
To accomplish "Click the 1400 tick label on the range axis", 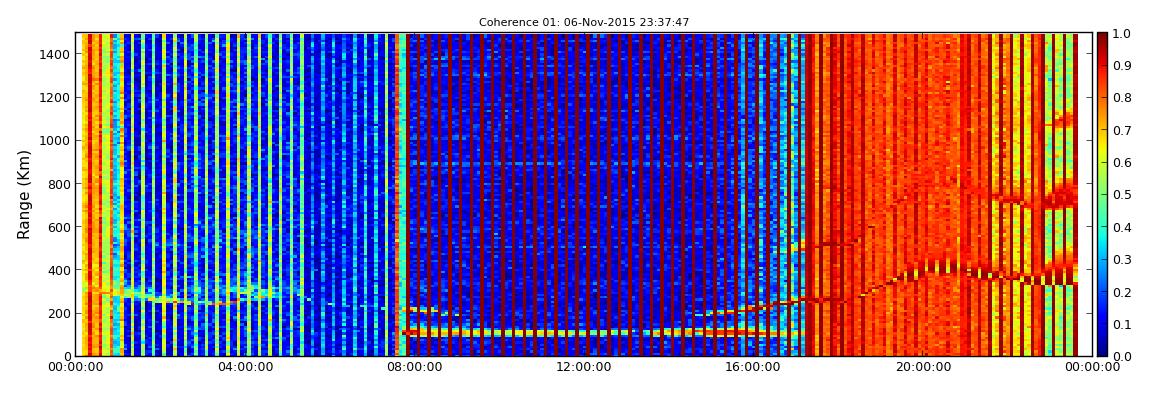I will tap(56, 54).
